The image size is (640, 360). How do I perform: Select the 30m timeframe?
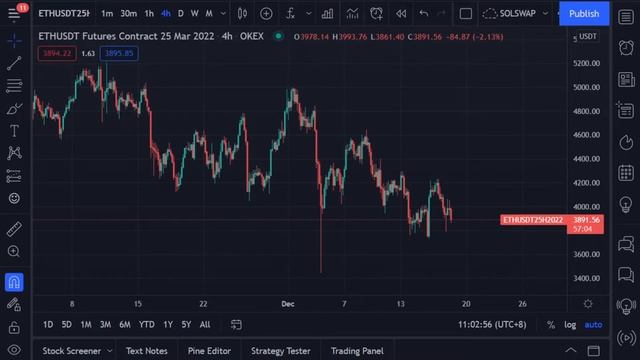(129, 14)
